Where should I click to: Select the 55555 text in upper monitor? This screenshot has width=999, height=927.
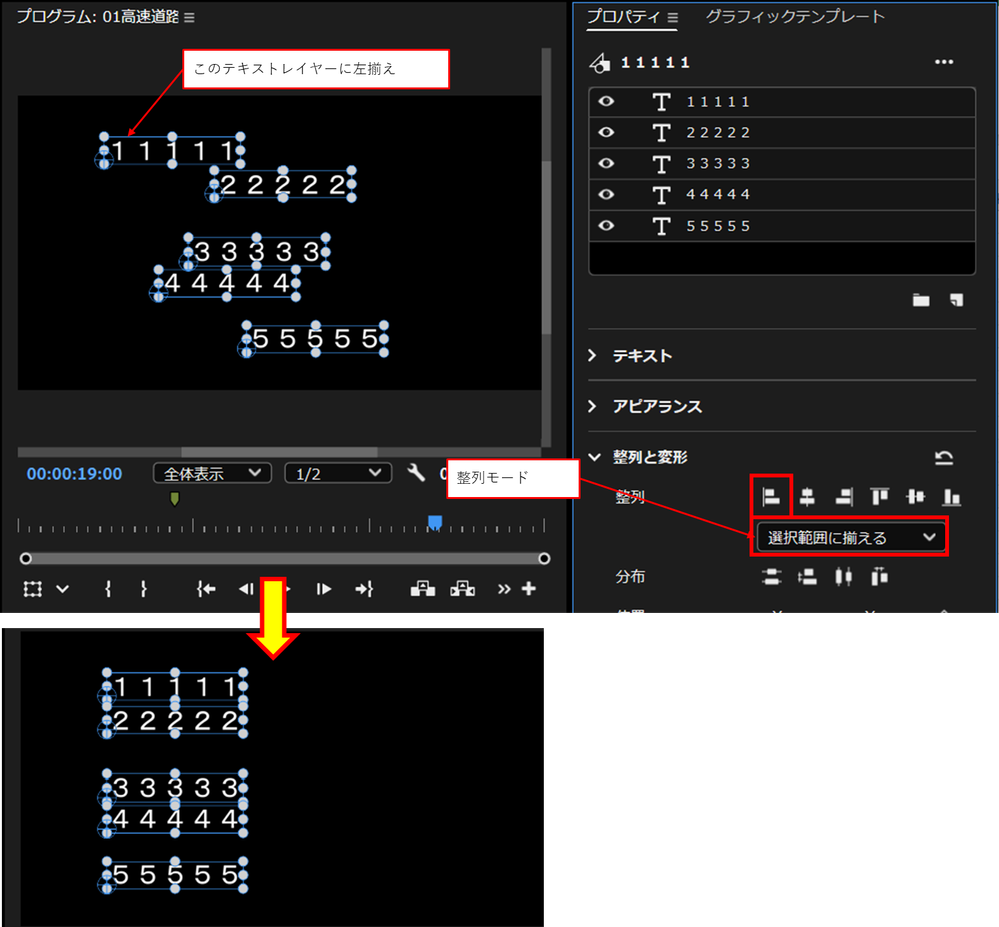pyautogui.click(x=315, y=338)
